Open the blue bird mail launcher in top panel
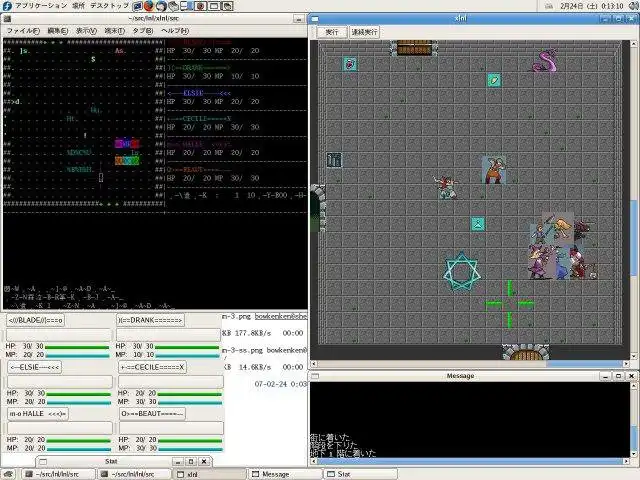Image resolution: width=640 pixels, height=480 pixels. pyautogui.click(x=161, y=6)
